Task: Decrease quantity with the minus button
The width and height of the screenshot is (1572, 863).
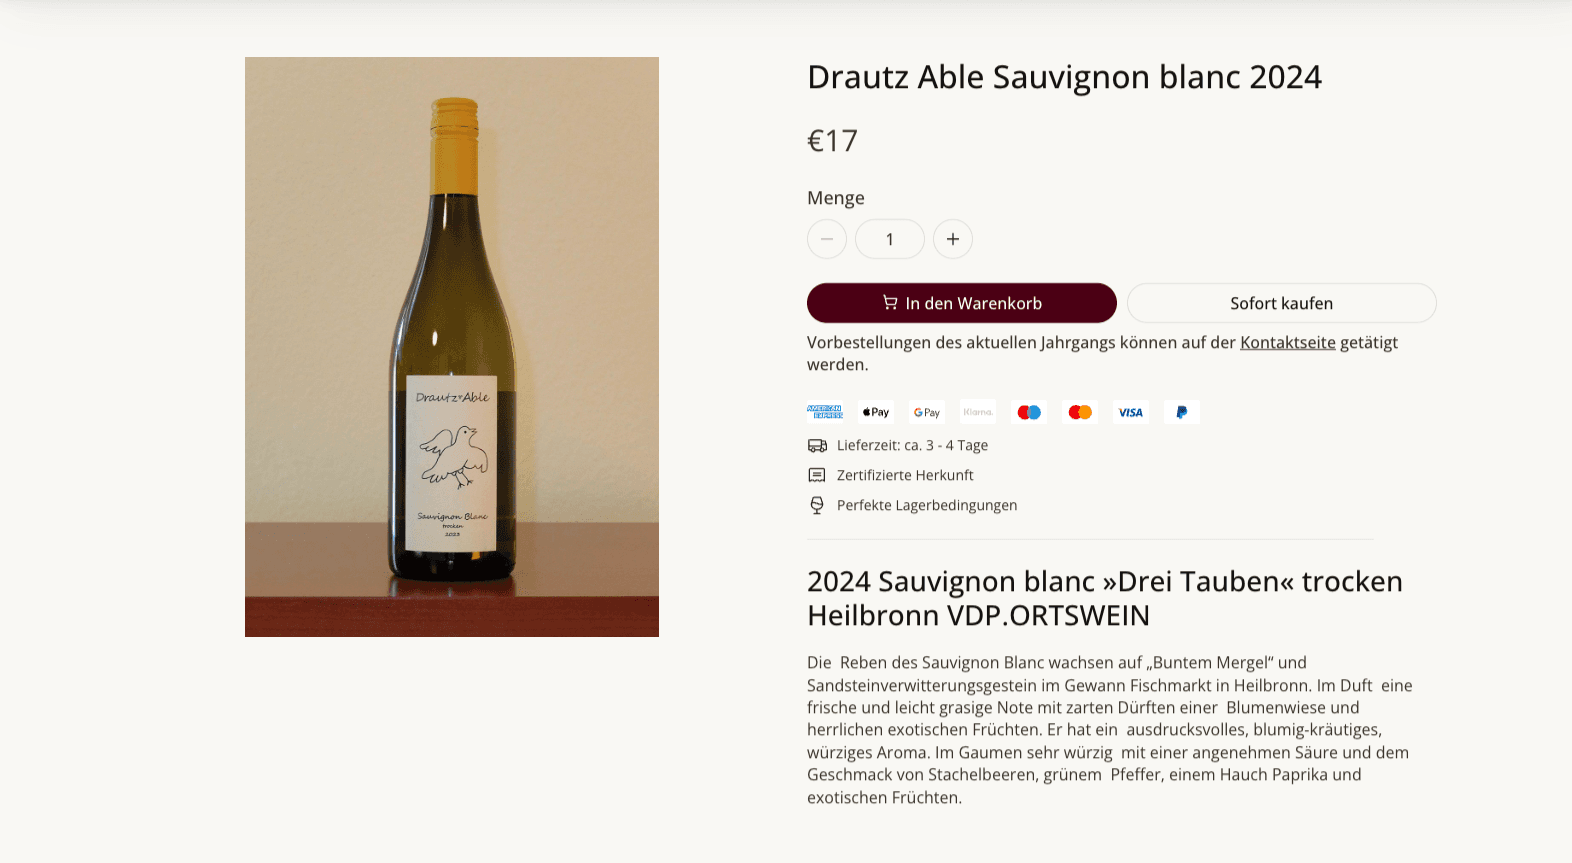Action: pyautogui.click(x=827, y=239)
